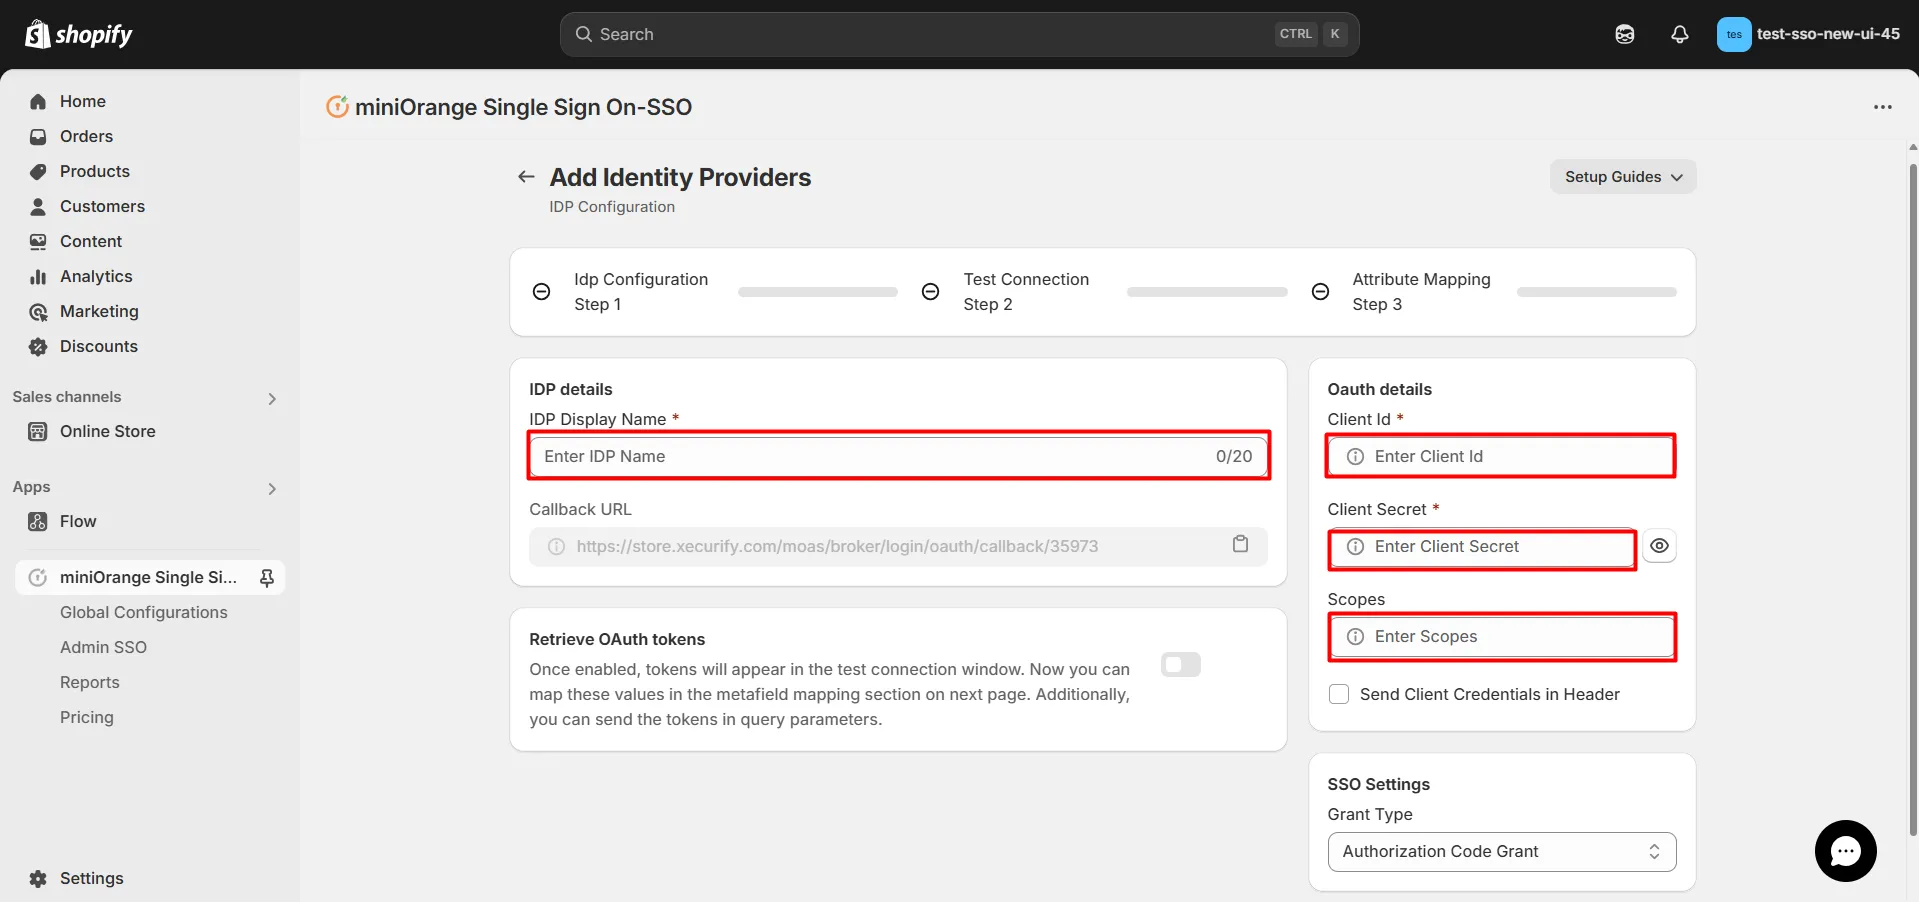Image resolution: width=1919 pixels, height=902 pixels.
Task: Open the Grant Type dropdown
Action: pos(1502,852)
